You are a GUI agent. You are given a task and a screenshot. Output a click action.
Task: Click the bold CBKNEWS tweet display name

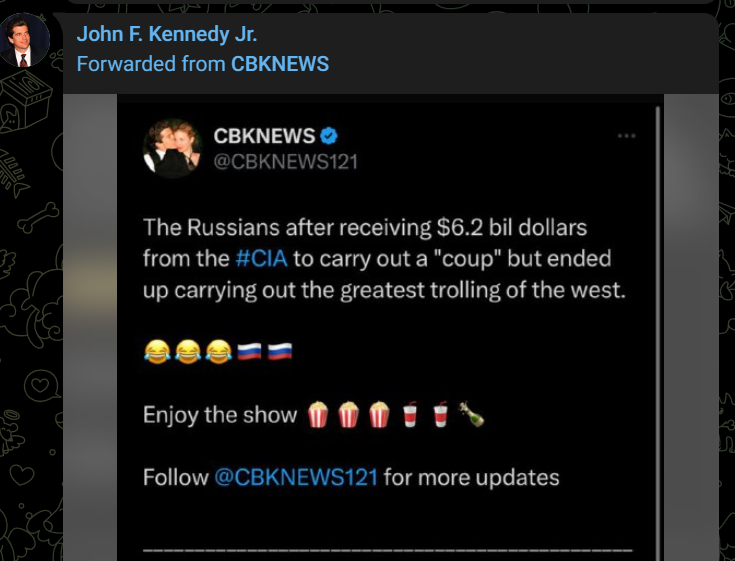pos(264,136)
